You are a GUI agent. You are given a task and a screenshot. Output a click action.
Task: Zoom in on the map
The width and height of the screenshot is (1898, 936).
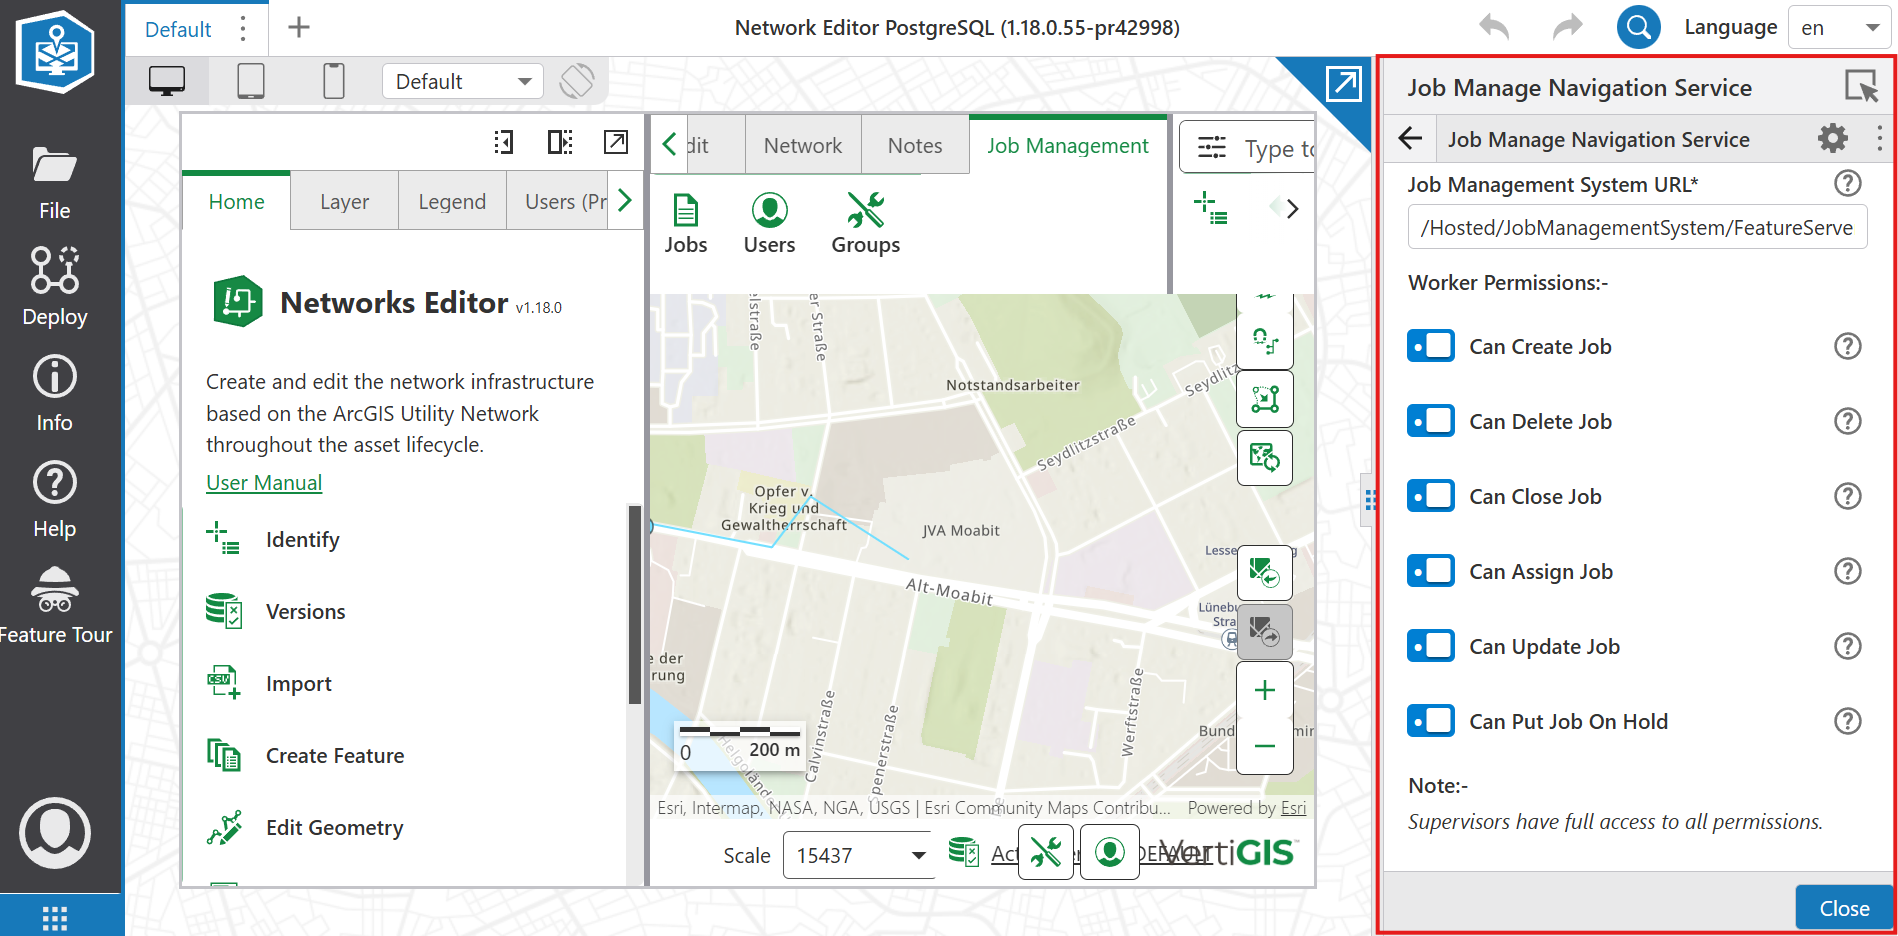[1265, 690]
